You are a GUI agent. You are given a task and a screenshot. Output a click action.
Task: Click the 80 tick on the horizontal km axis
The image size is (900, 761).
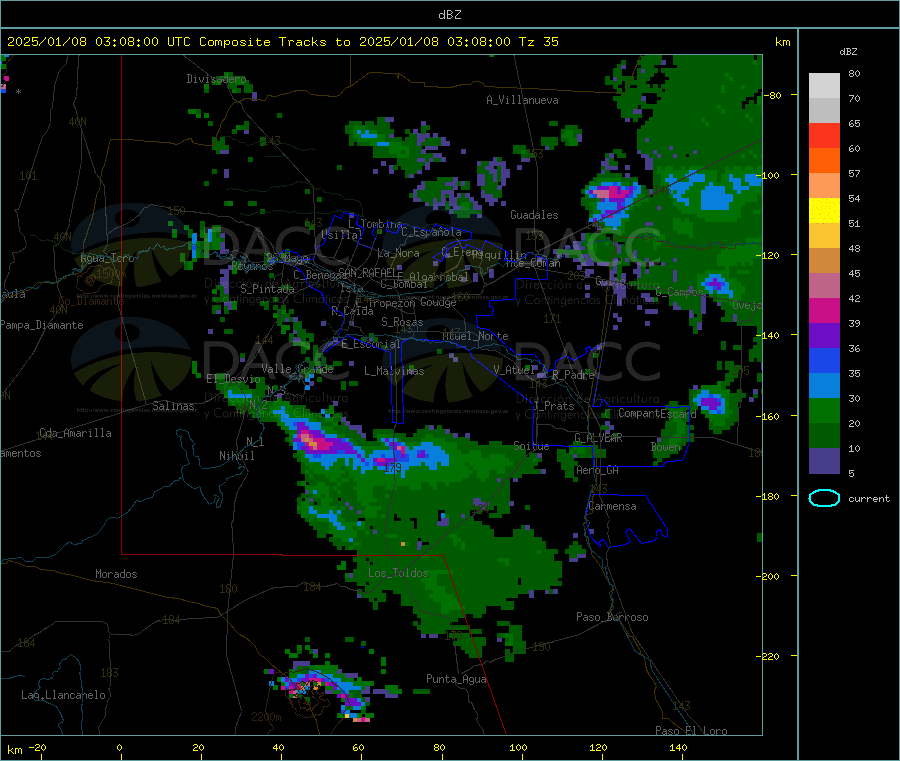(439, 747)
